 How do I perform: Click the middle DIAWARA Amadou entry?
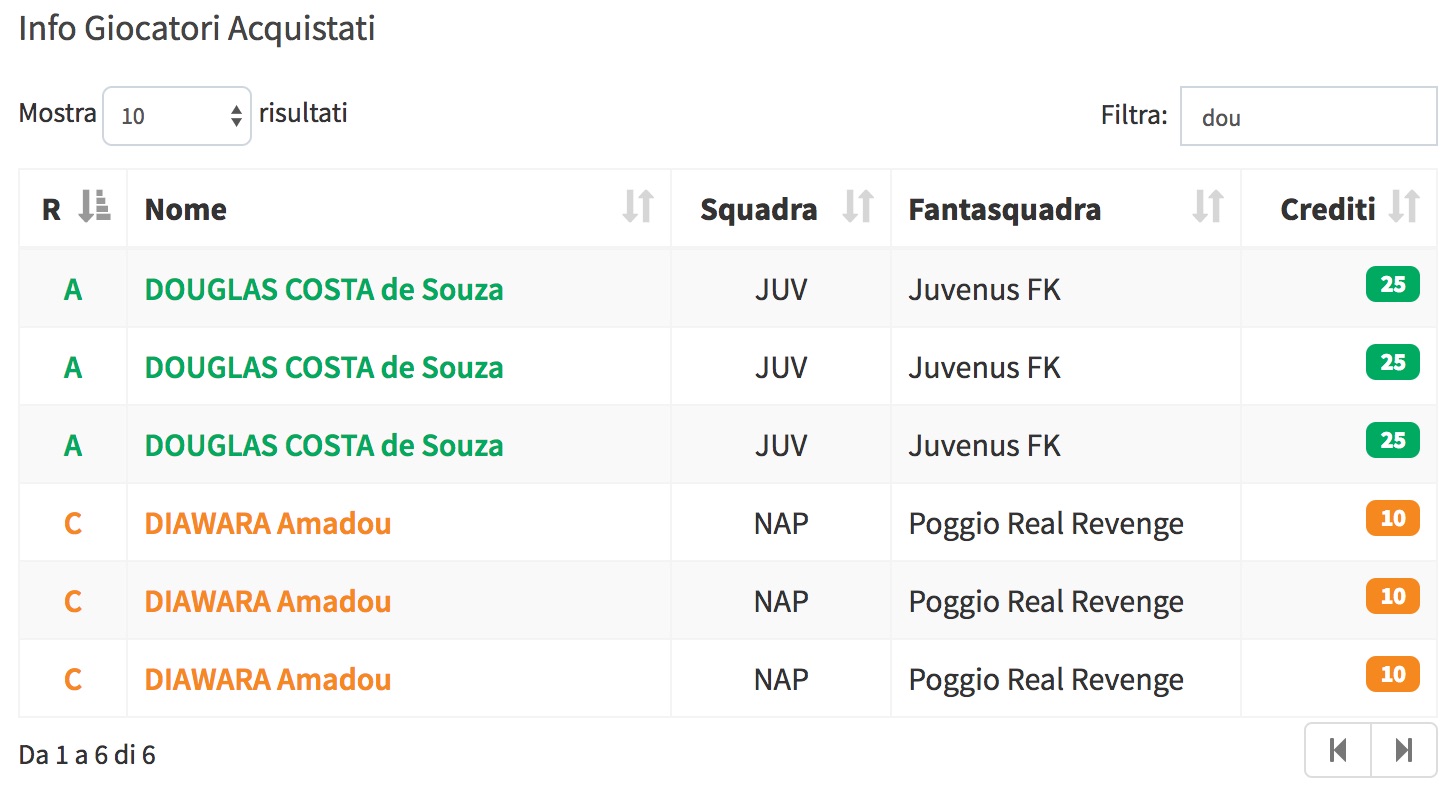(268, 601)
